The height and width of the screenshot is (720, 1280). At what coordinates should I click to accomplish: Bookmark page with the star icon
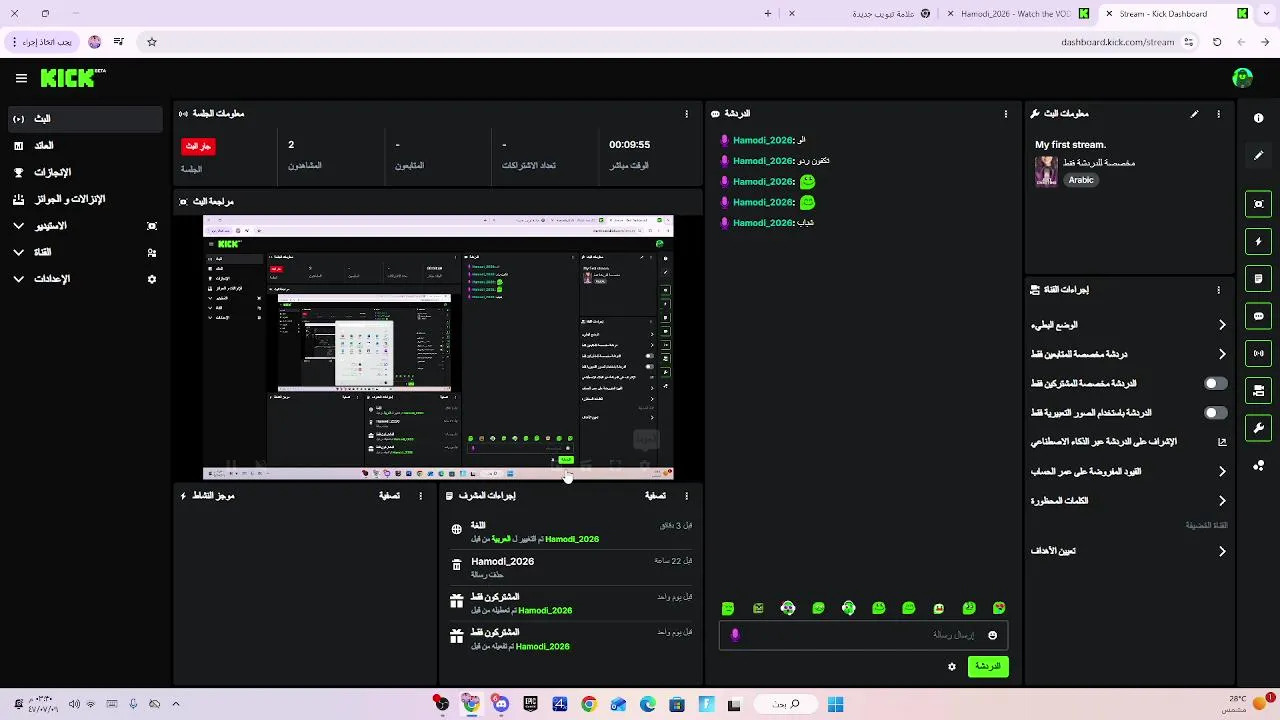152,42
